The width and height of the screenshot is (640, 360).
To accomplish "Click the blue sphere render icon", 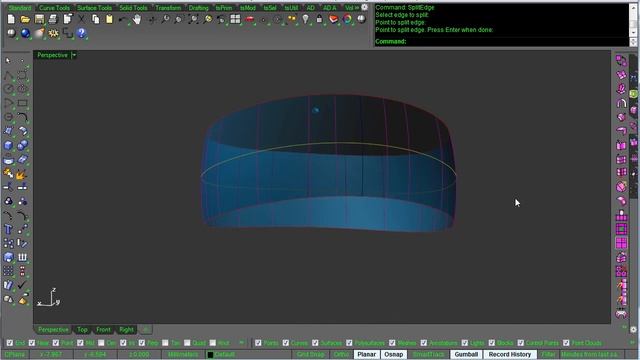I will [25, 33].
